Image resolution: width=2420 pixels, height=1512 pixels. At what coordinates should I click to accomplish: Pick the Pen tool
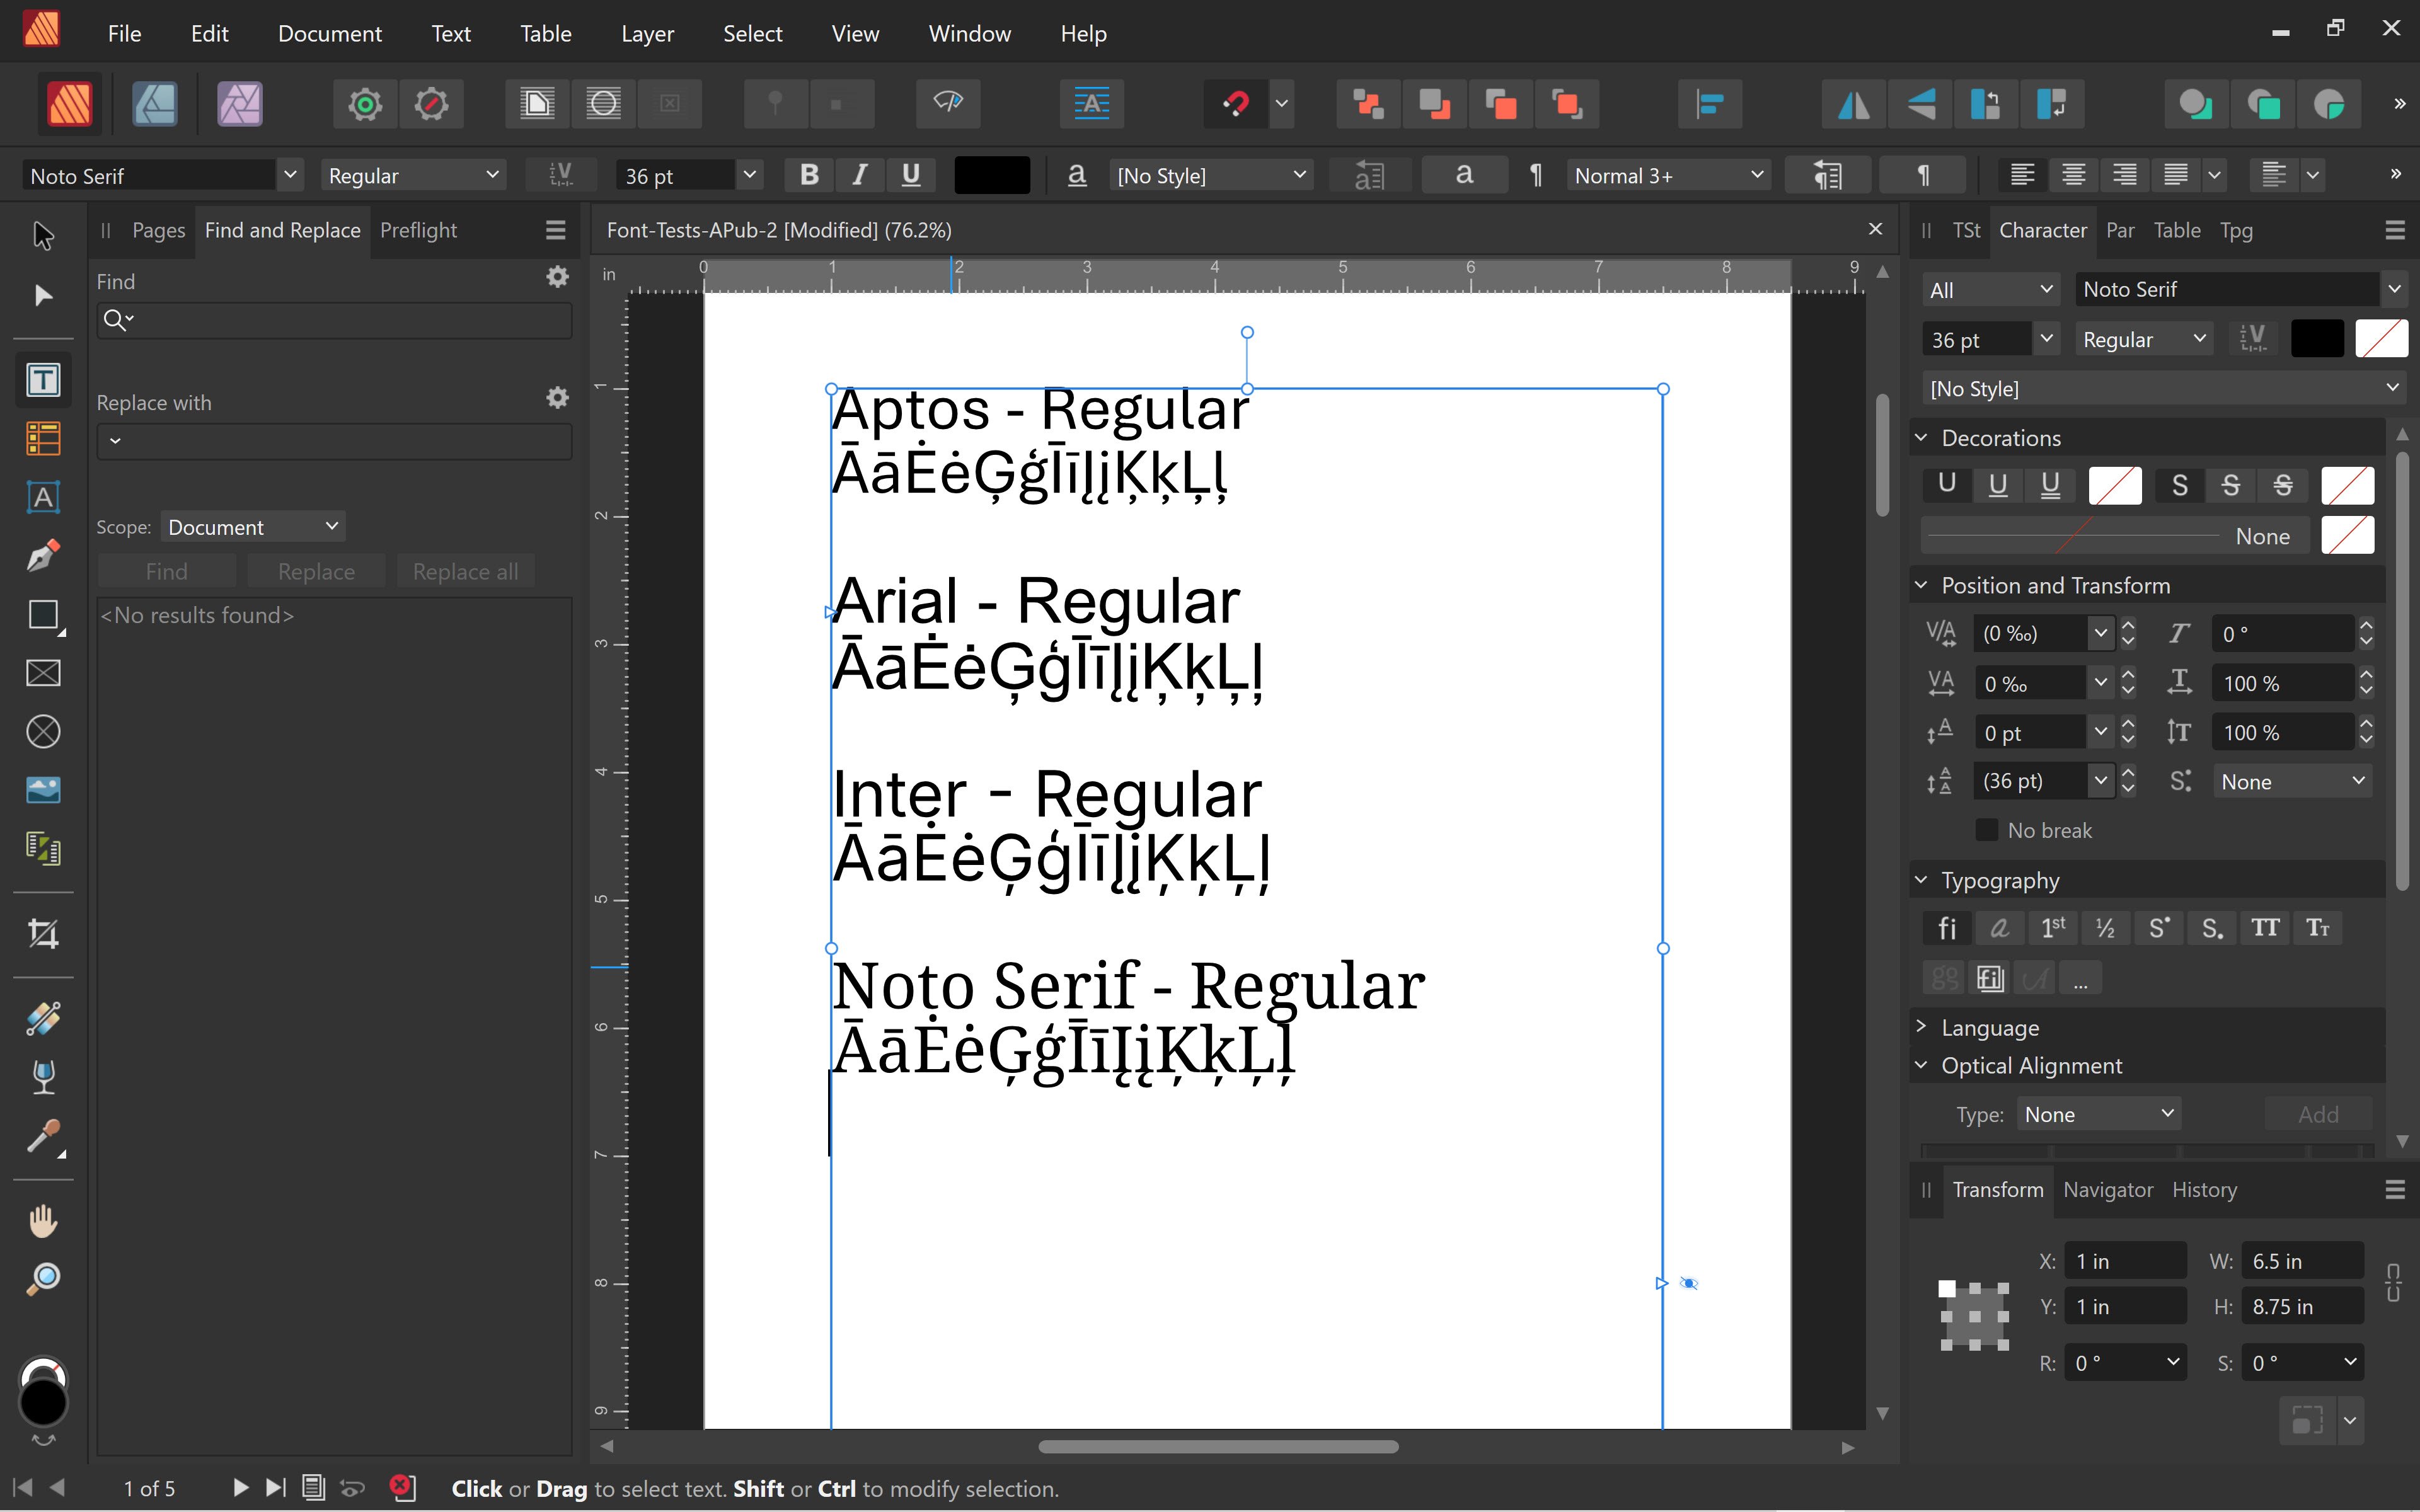(x=43, y=556)
